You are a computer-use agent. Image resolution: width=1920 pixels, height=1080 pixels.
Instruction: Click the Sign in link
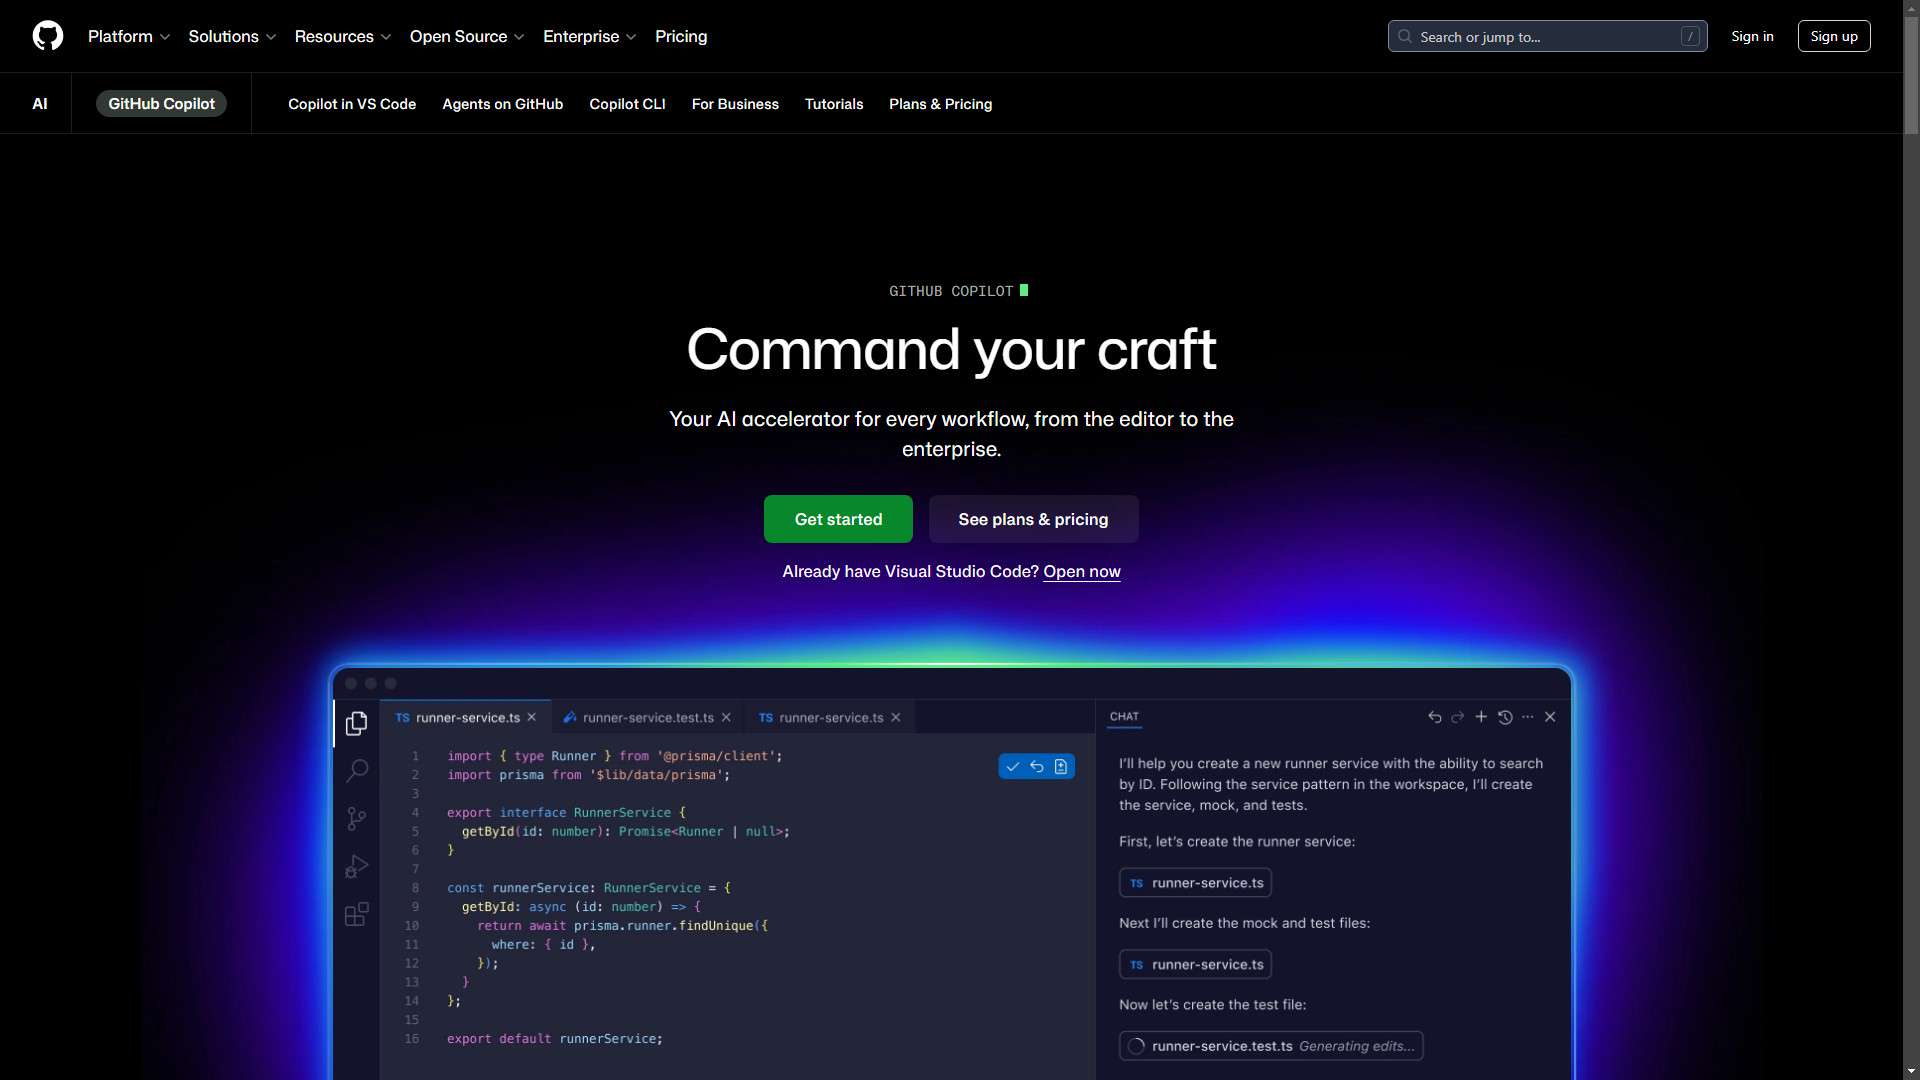pos(1753,36)
